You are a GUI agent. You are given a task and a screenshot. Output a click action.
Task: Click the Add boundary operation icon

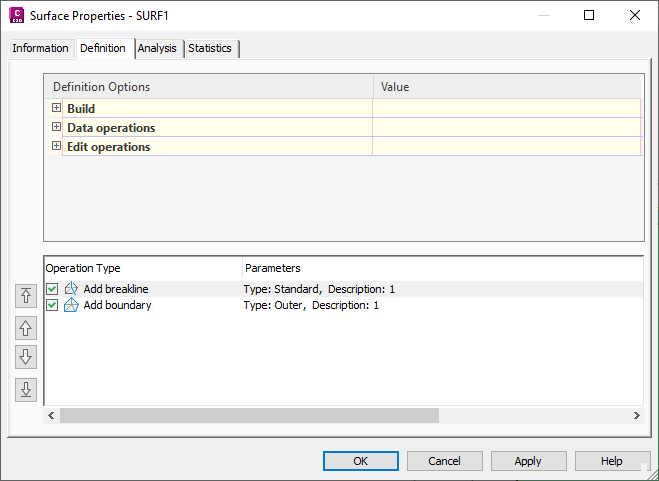point(71,305)
